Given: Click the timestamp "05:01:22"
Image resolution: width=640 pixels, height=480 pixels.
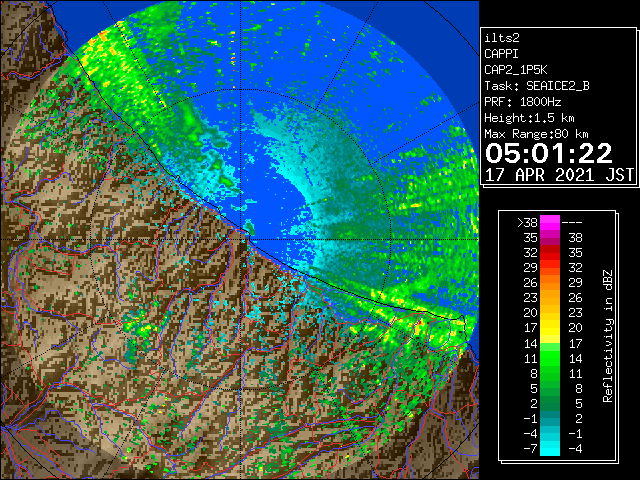Looking at the screenshot, I should pos(549,153).
